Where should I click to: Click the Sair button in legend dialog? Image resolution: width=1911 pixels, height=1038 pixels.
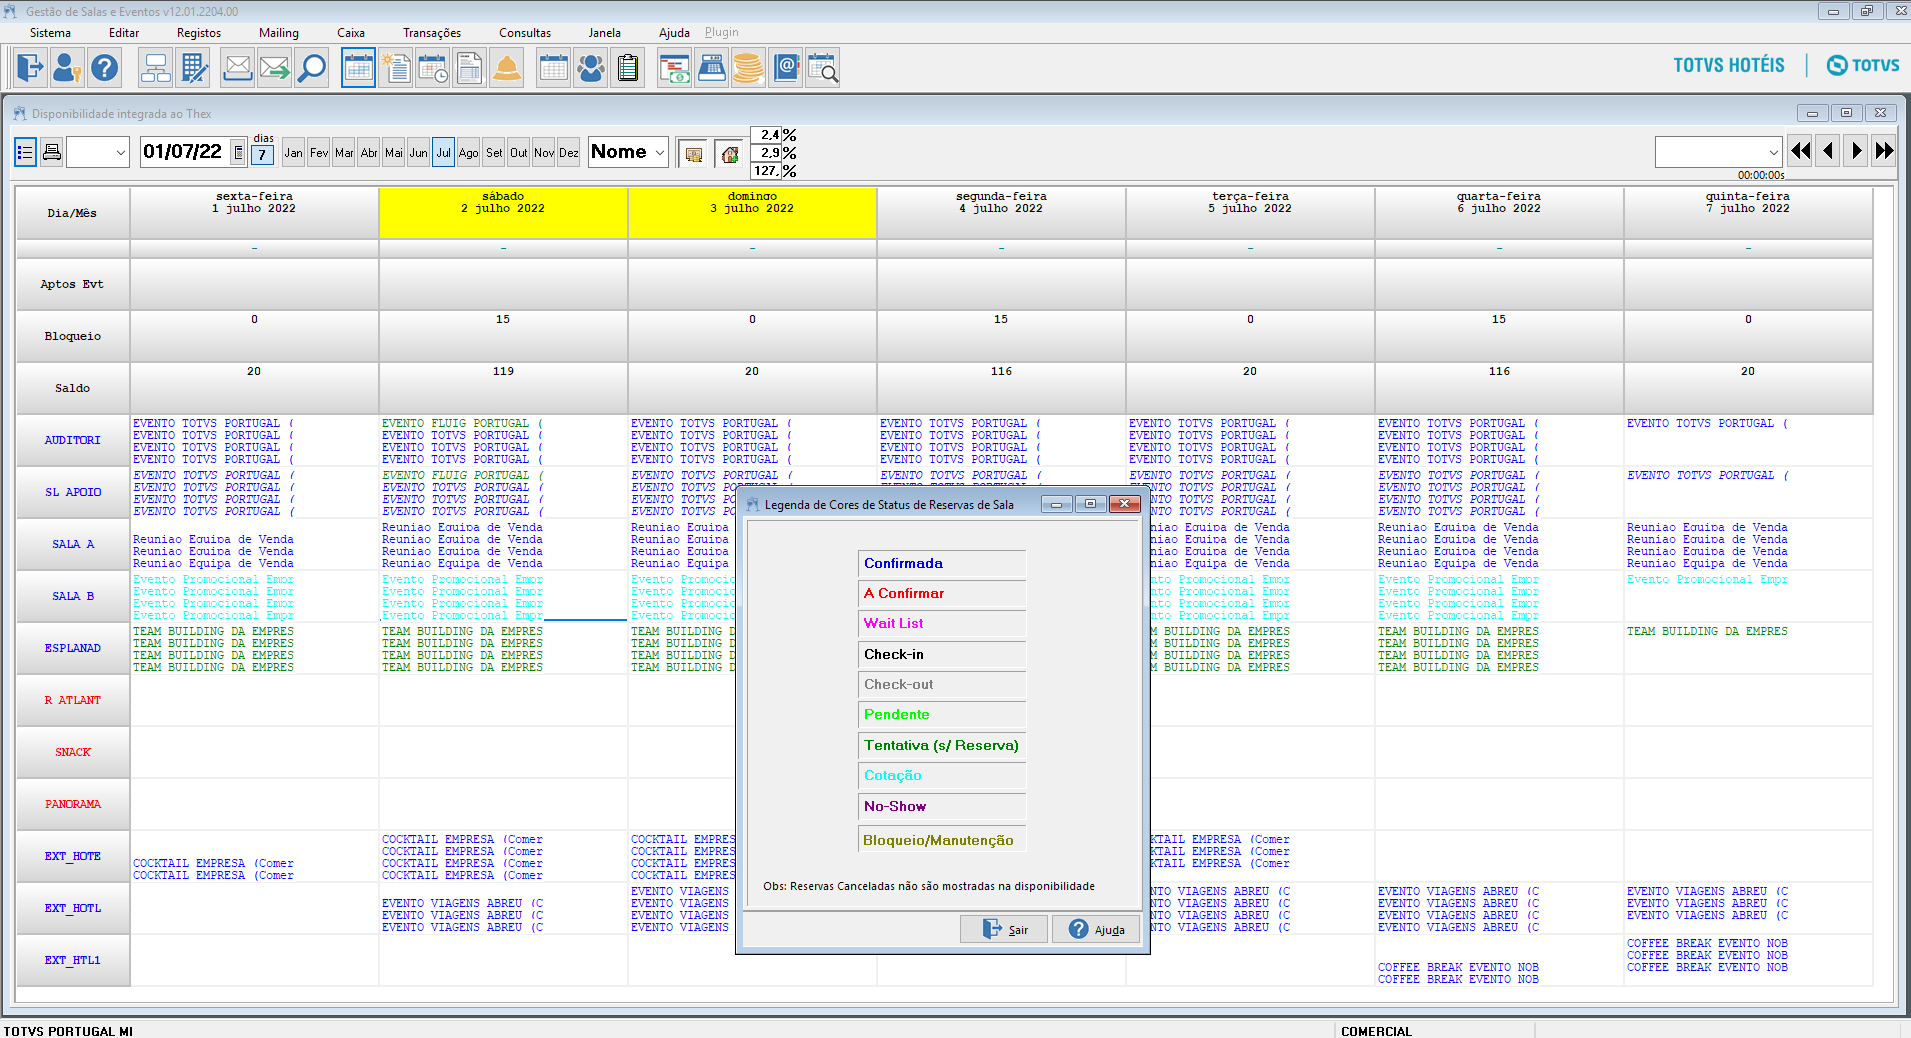pos(1004,929)
